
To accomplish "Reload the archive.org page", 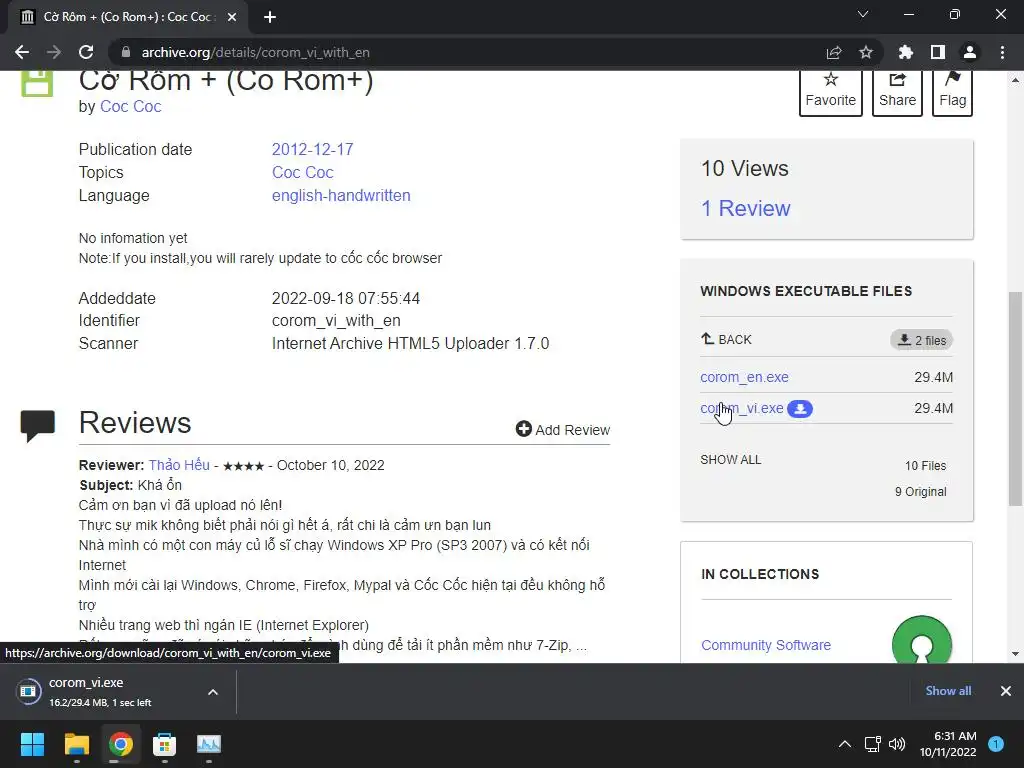I will click(x=86, y=52).
